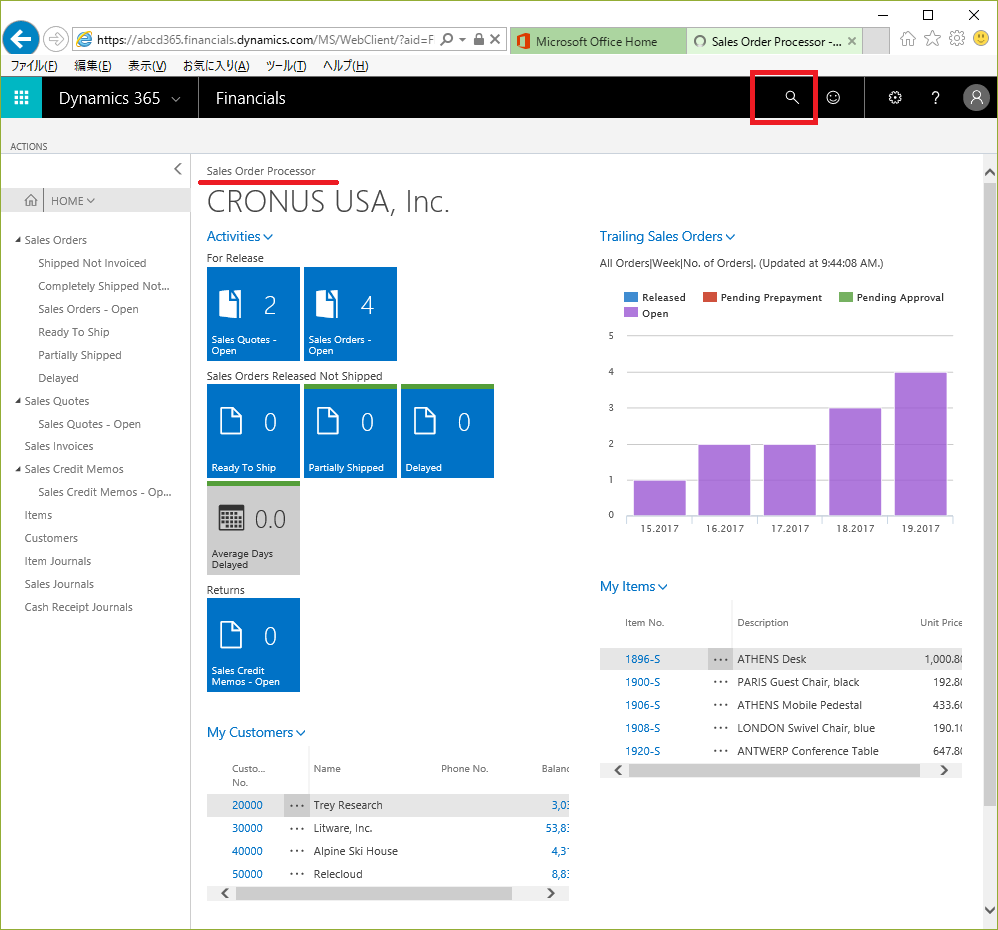998x930 pixels.
Task: Open customer number 40000 link
Action: [x=247, y=851]
